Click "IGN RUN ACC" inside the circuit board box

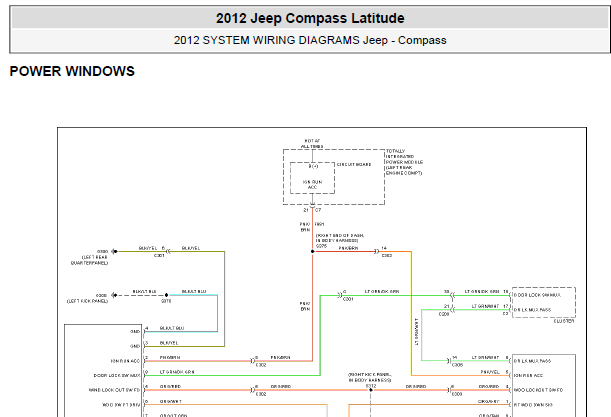click(313, 184)
